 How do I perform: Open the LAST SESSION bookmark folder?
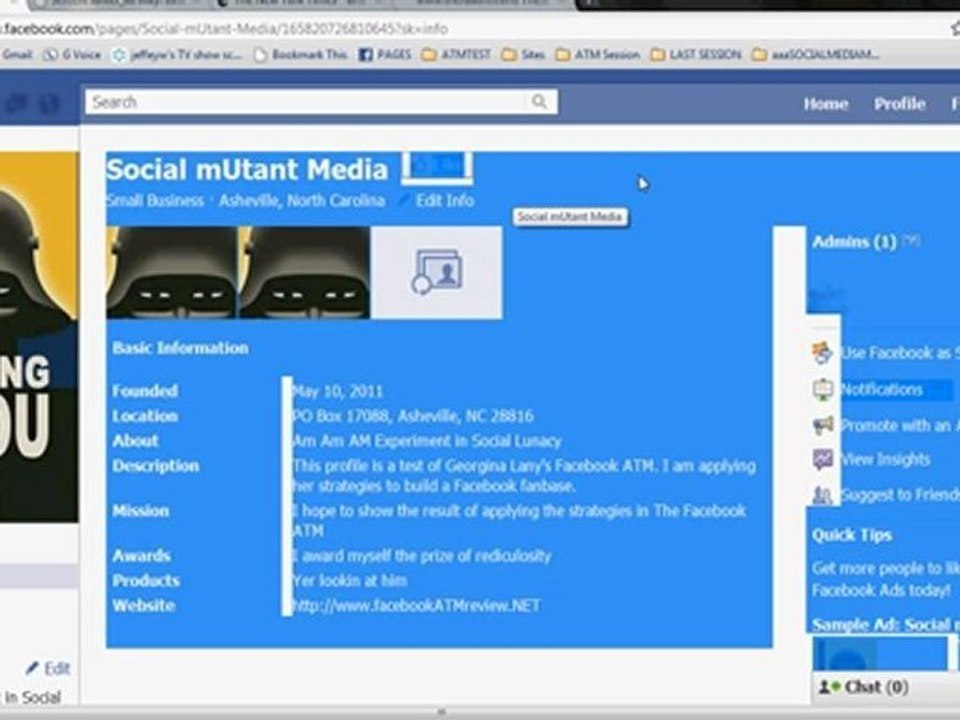tap(696, 54)
